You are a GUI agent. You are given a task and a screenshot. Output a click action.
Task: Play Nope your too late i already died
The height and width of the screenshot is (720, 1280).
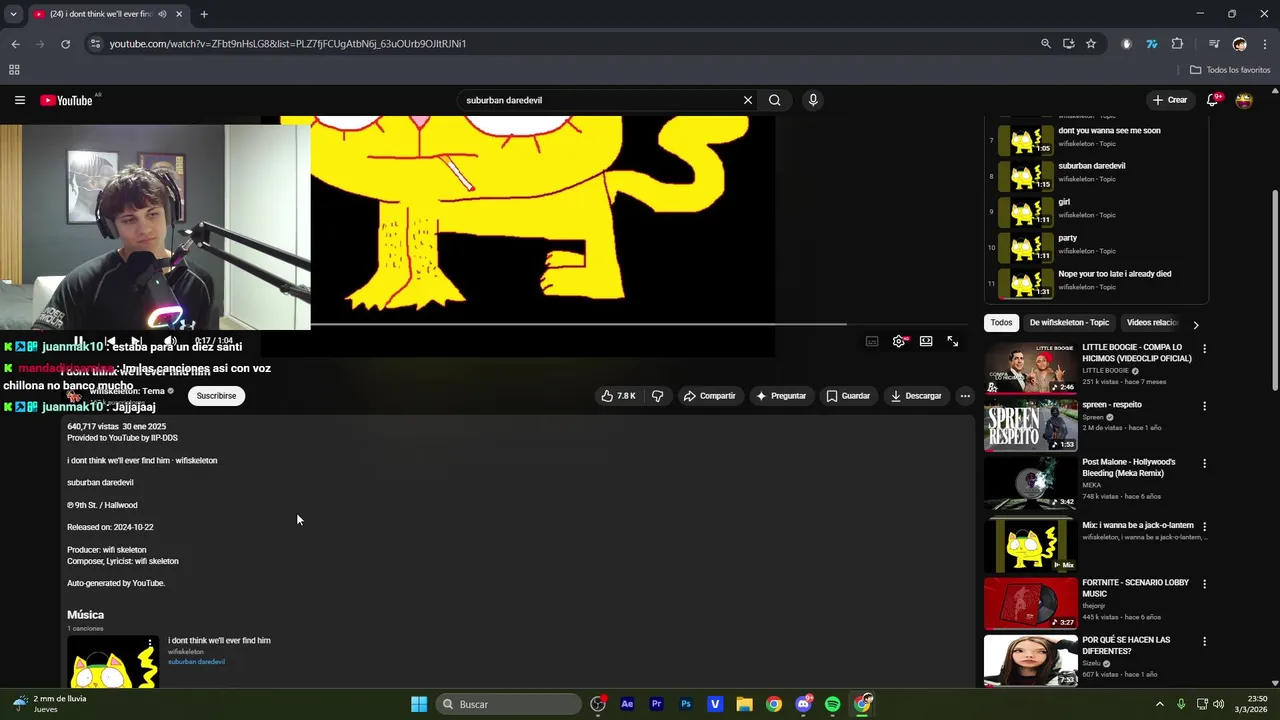click(x=1095, y=283)
